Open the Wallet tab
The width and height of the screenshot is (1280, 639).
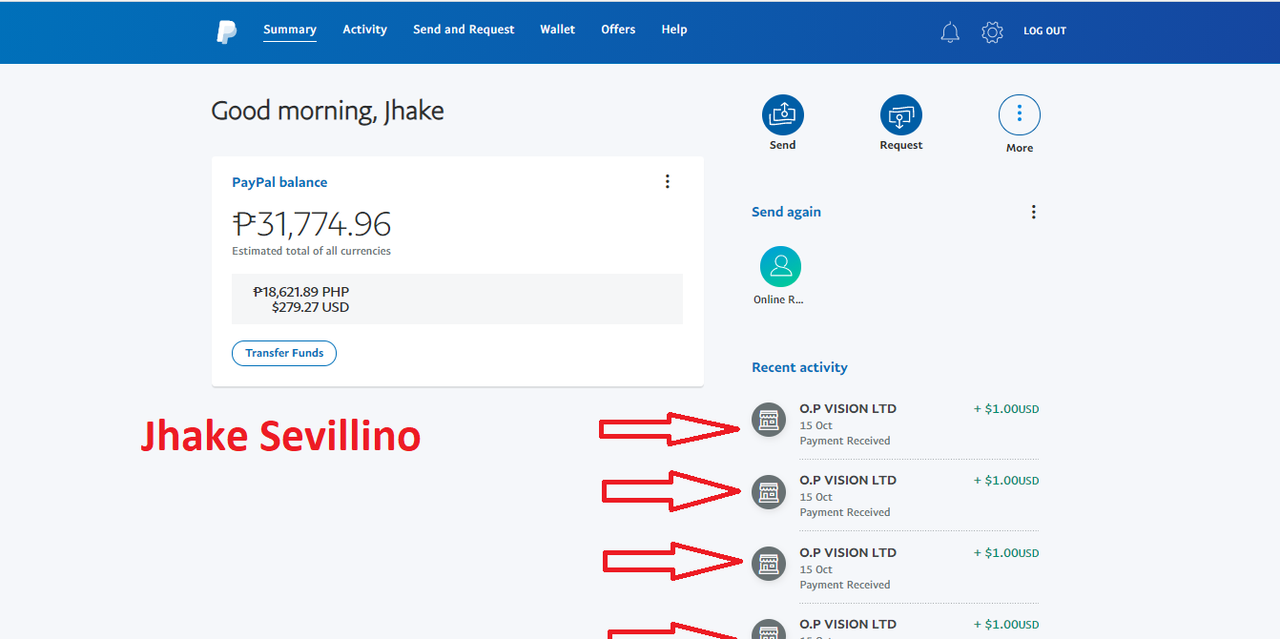click(x=558, y=29)
